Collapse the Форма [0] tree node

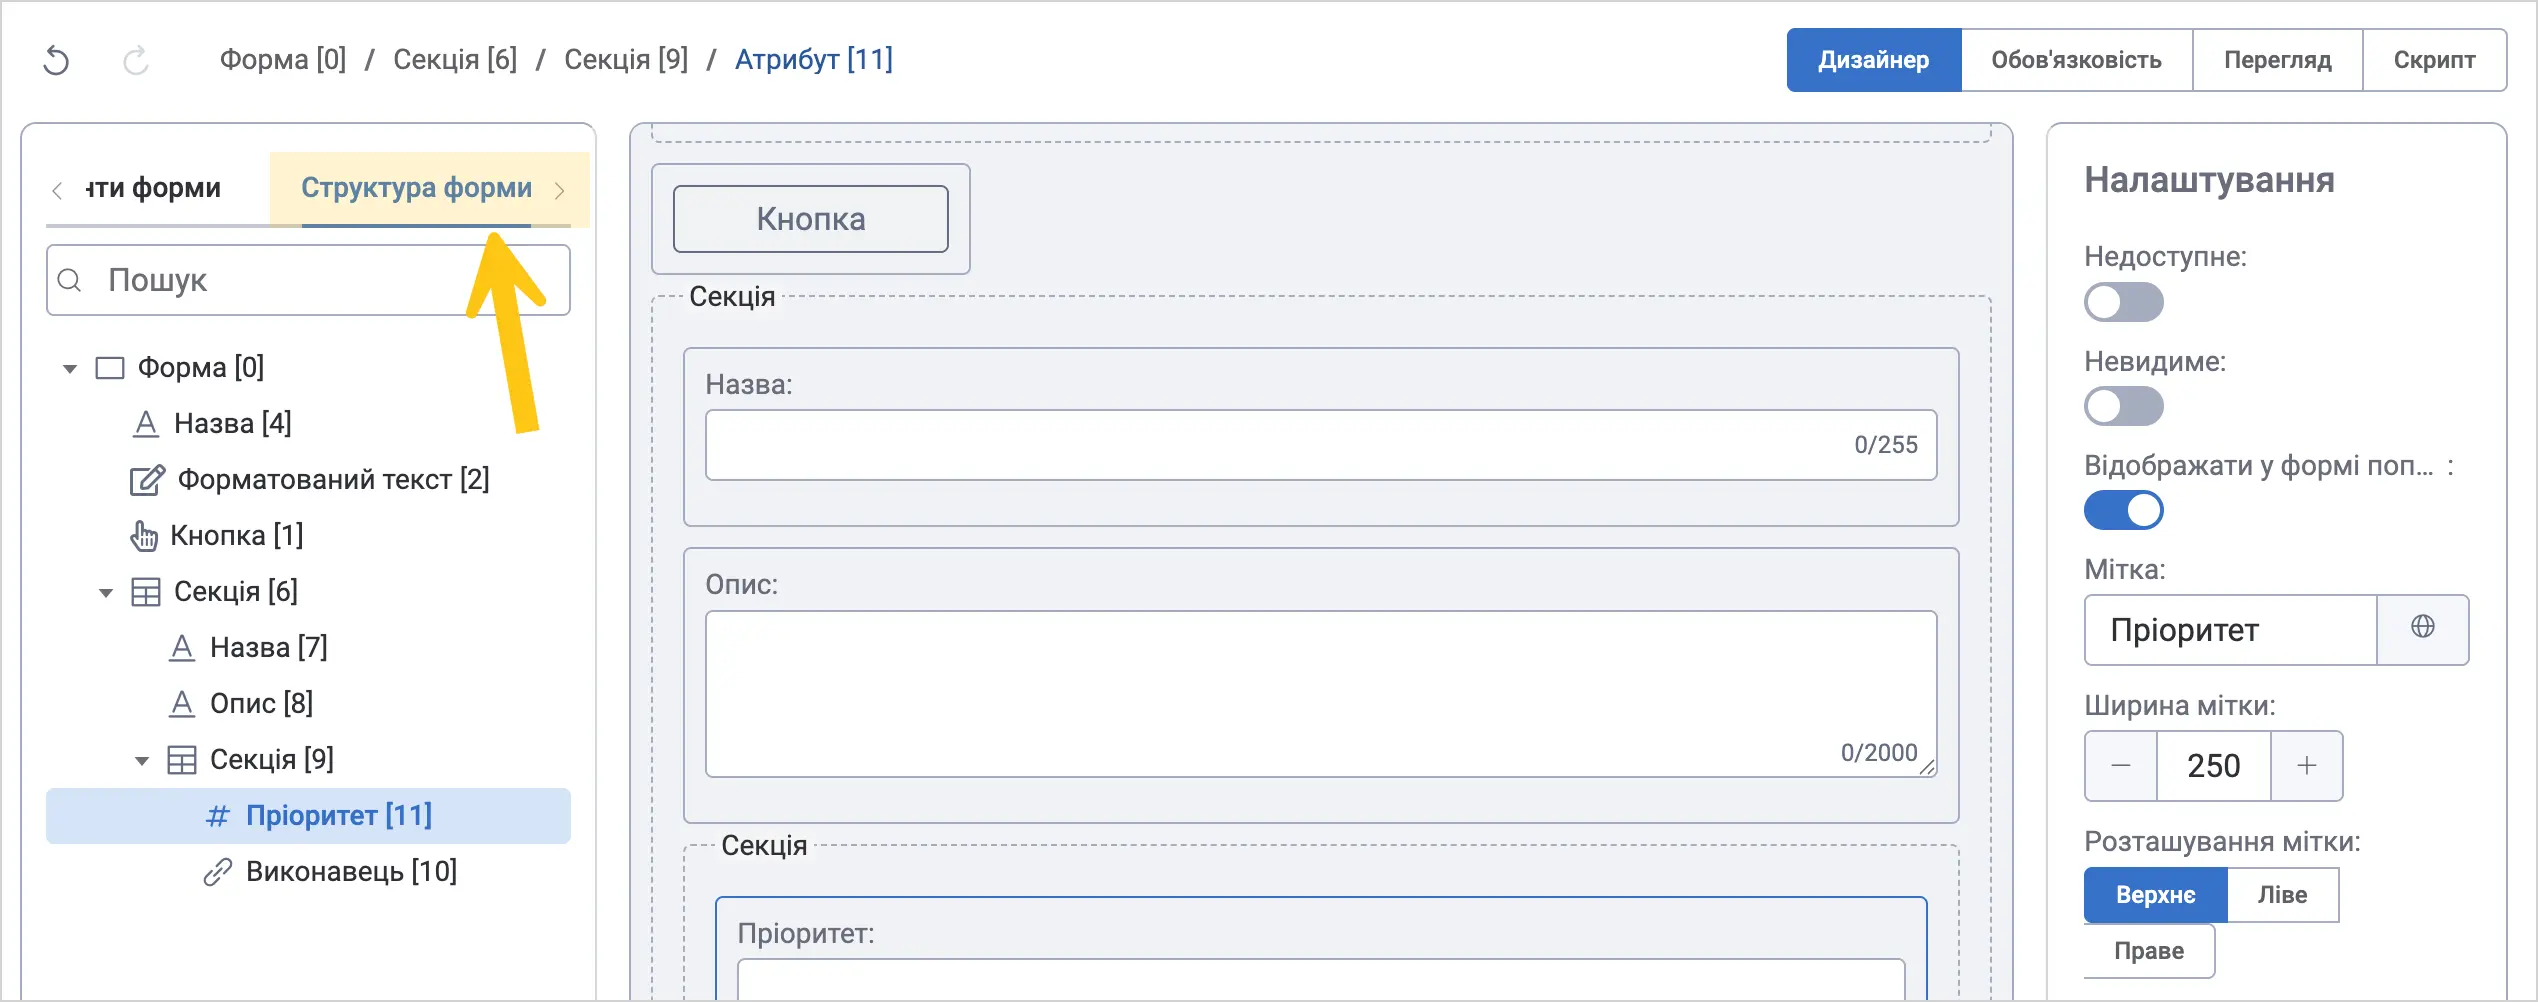(70, 369)
